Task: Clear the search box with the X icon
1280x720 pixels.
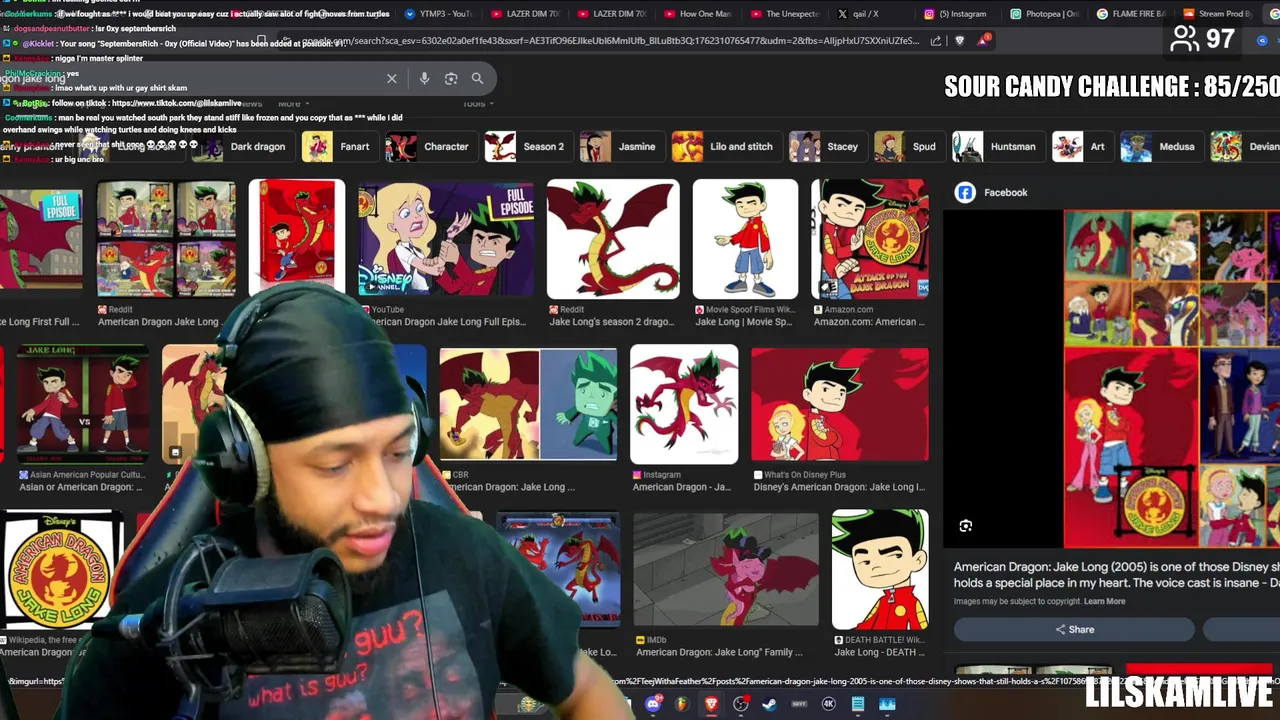Action: 392,78
